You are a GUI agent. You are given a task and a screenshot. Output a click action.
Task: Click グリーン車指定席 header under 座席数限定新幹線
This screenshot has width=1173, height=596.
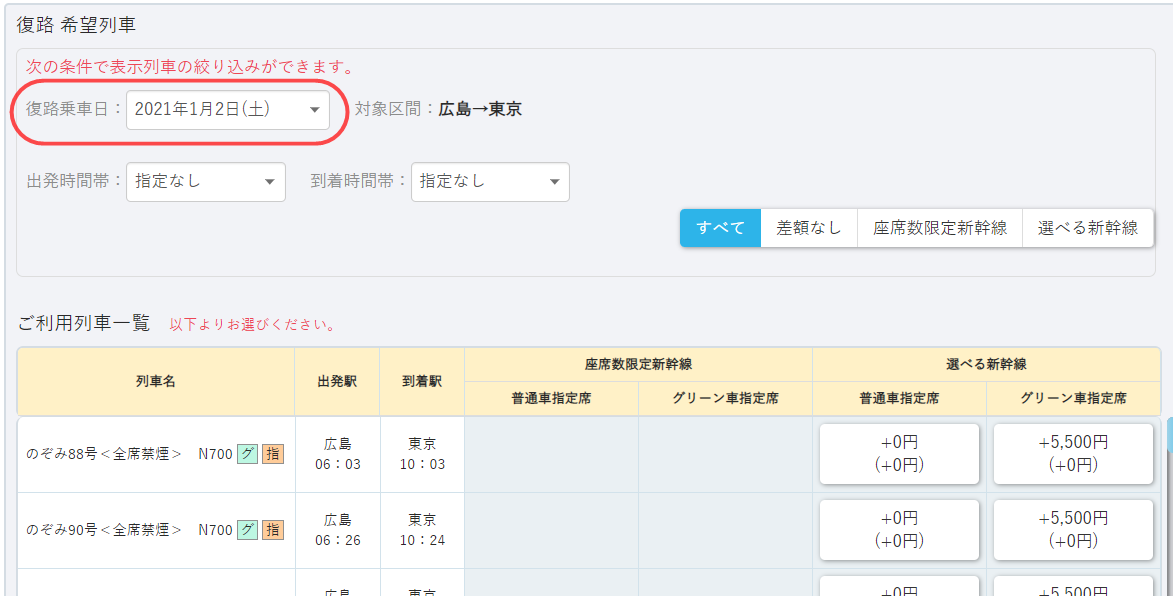click(x=726, y=399)
